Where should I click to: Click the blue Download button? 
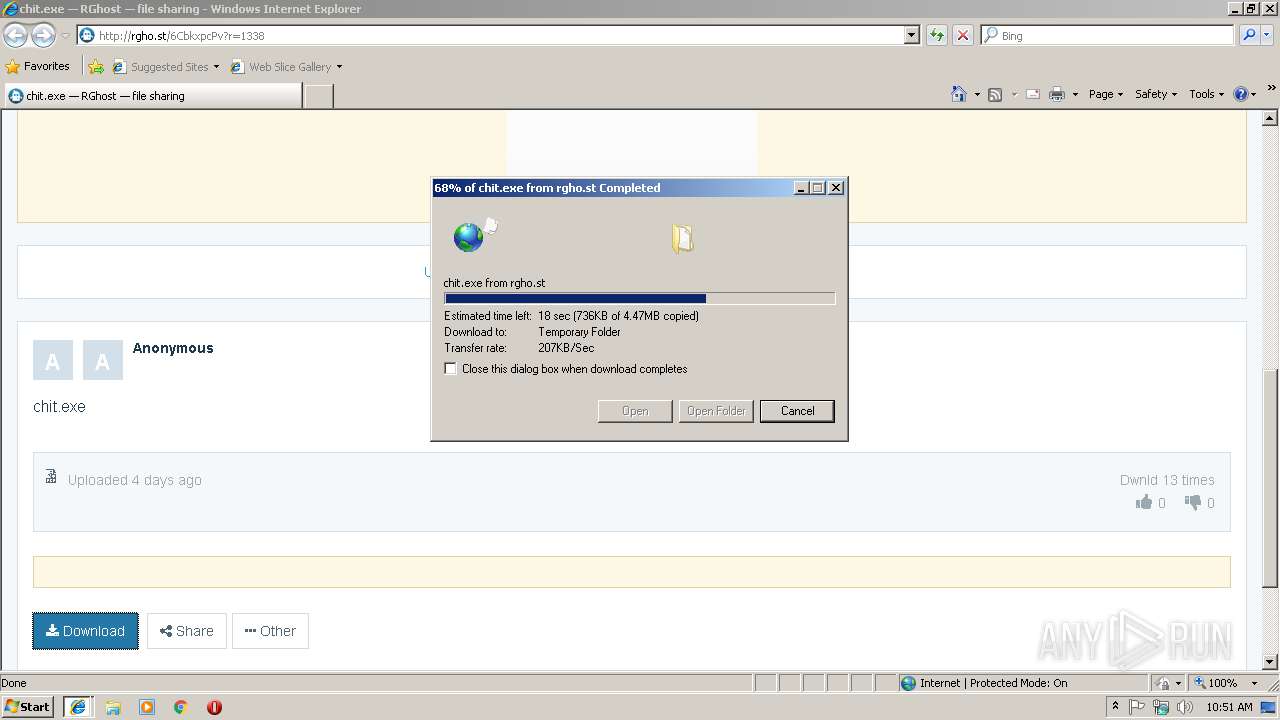[x=85, y=631]
